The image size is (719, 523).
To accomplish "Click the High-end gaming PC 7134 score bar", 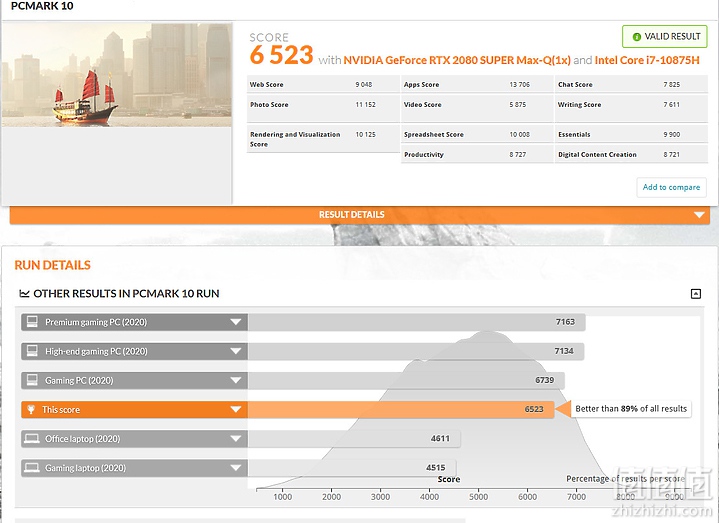I will 416,351.
